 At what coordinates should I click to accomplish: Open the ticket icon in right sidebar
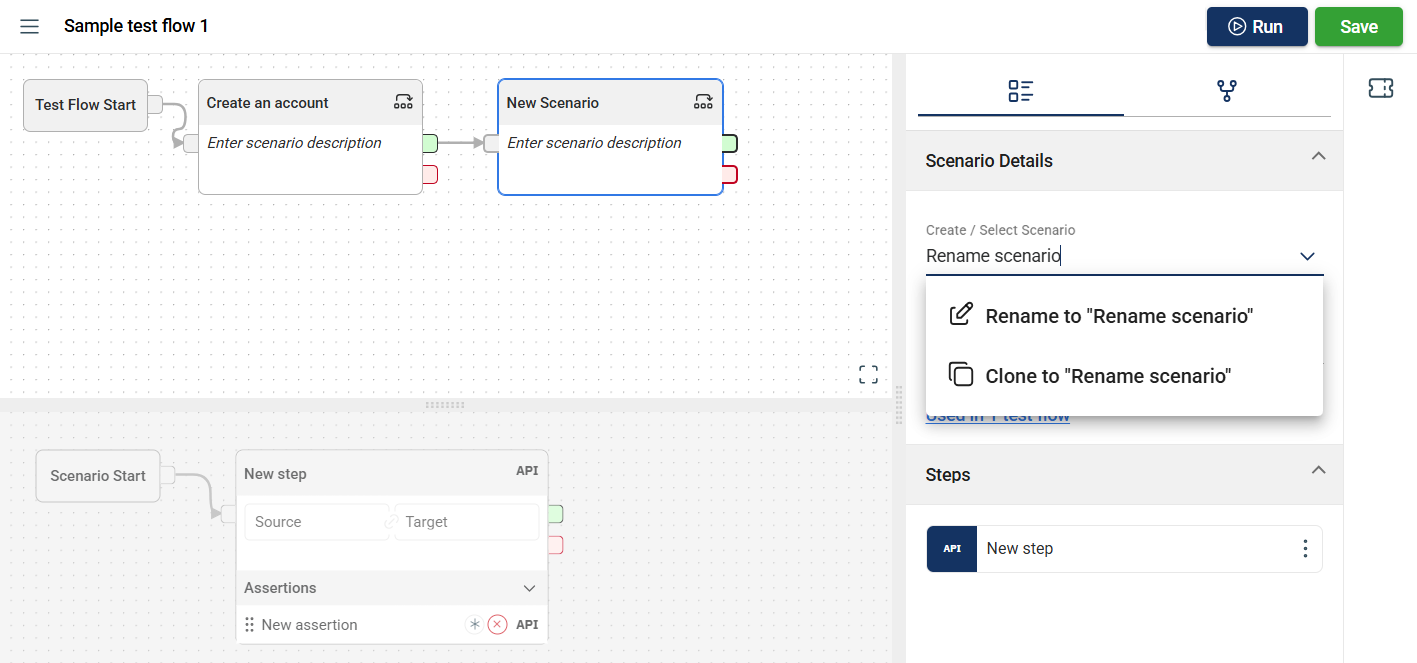(x=1380, y=89)
